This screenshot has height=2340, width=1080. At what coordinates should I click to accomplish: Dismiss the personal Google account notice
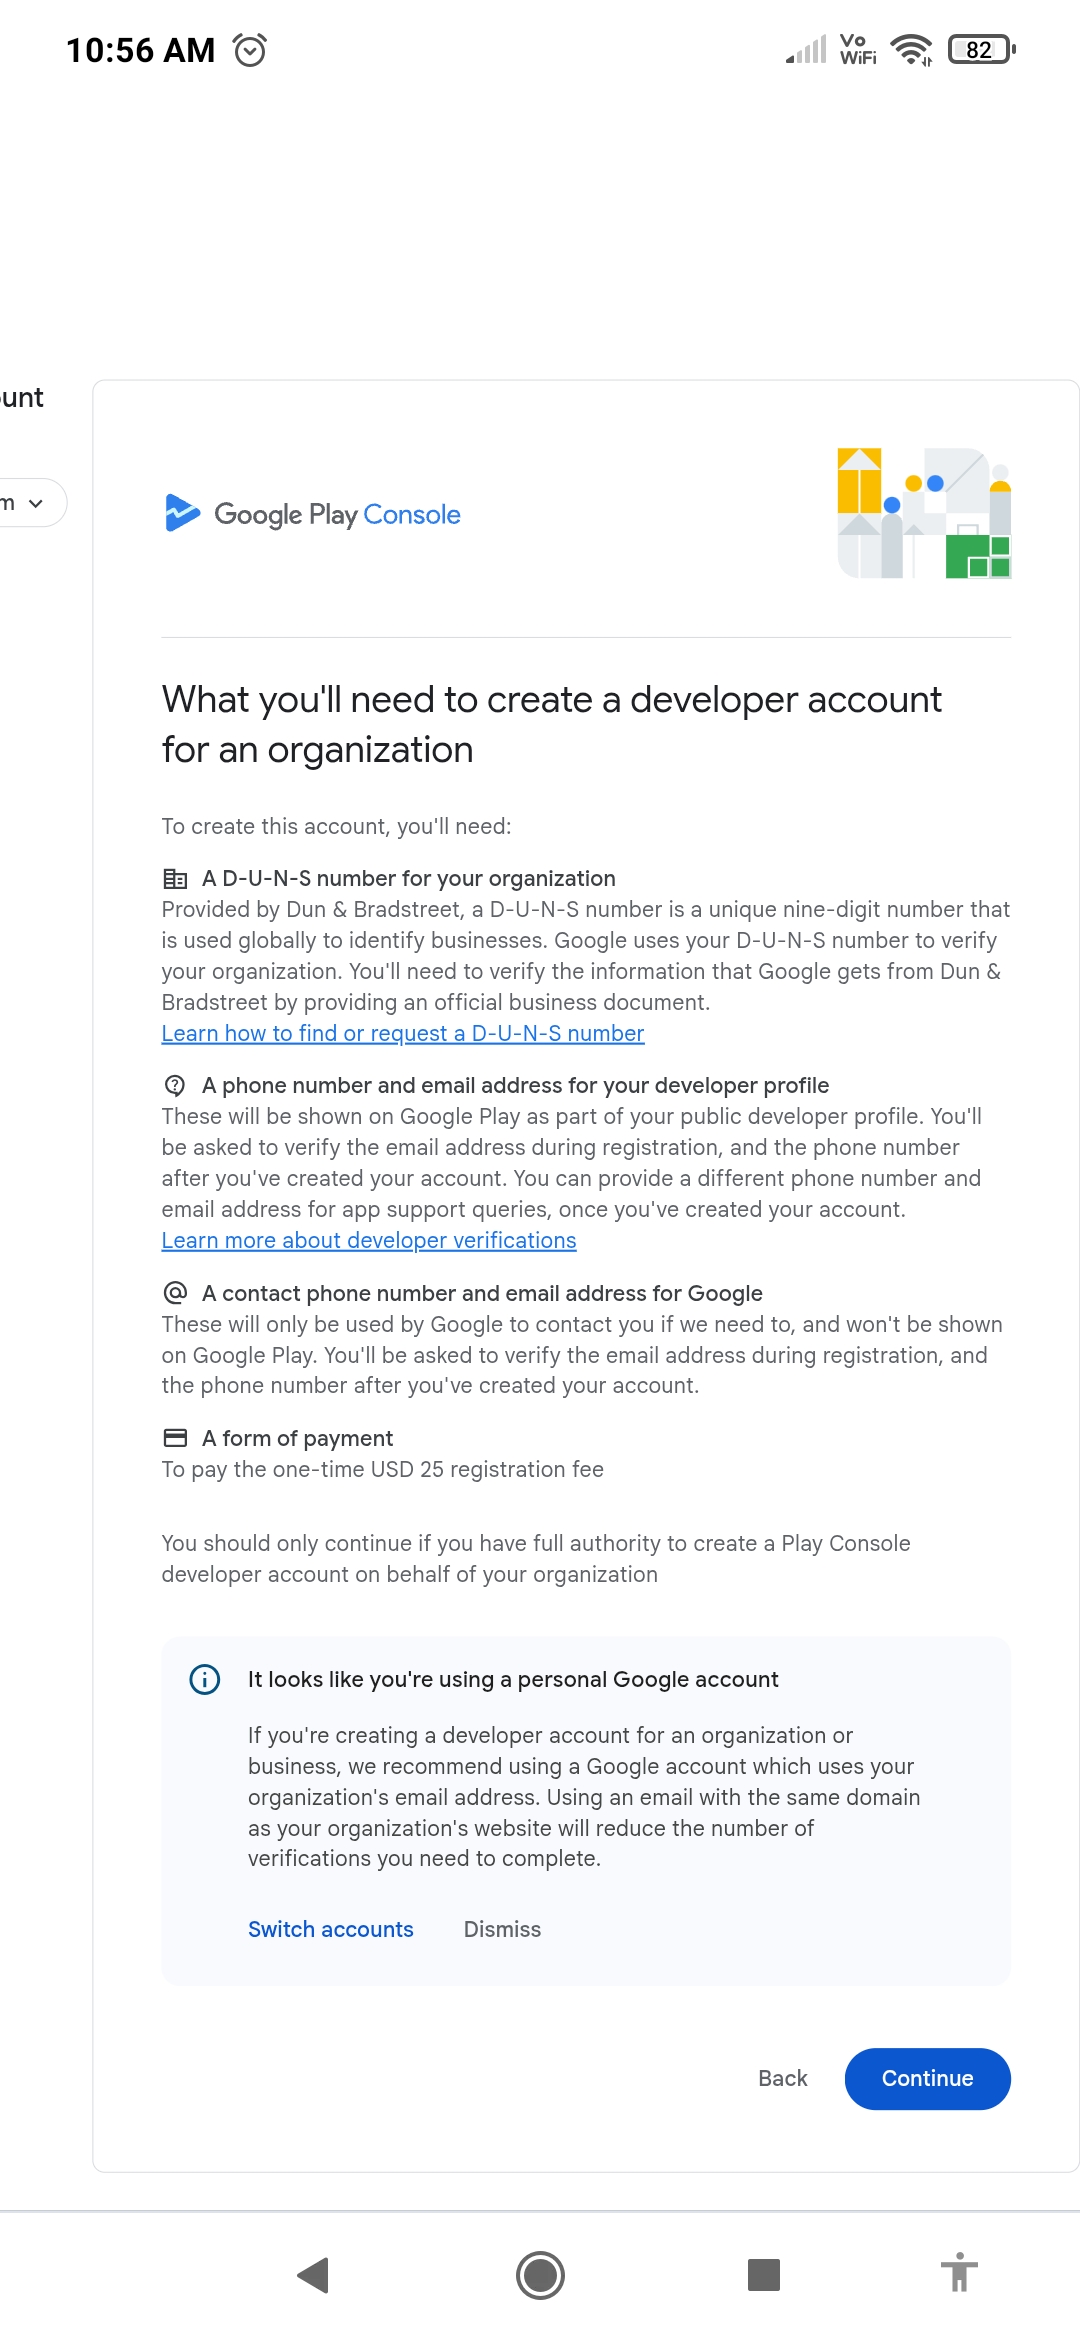[x=502, y=1929]
